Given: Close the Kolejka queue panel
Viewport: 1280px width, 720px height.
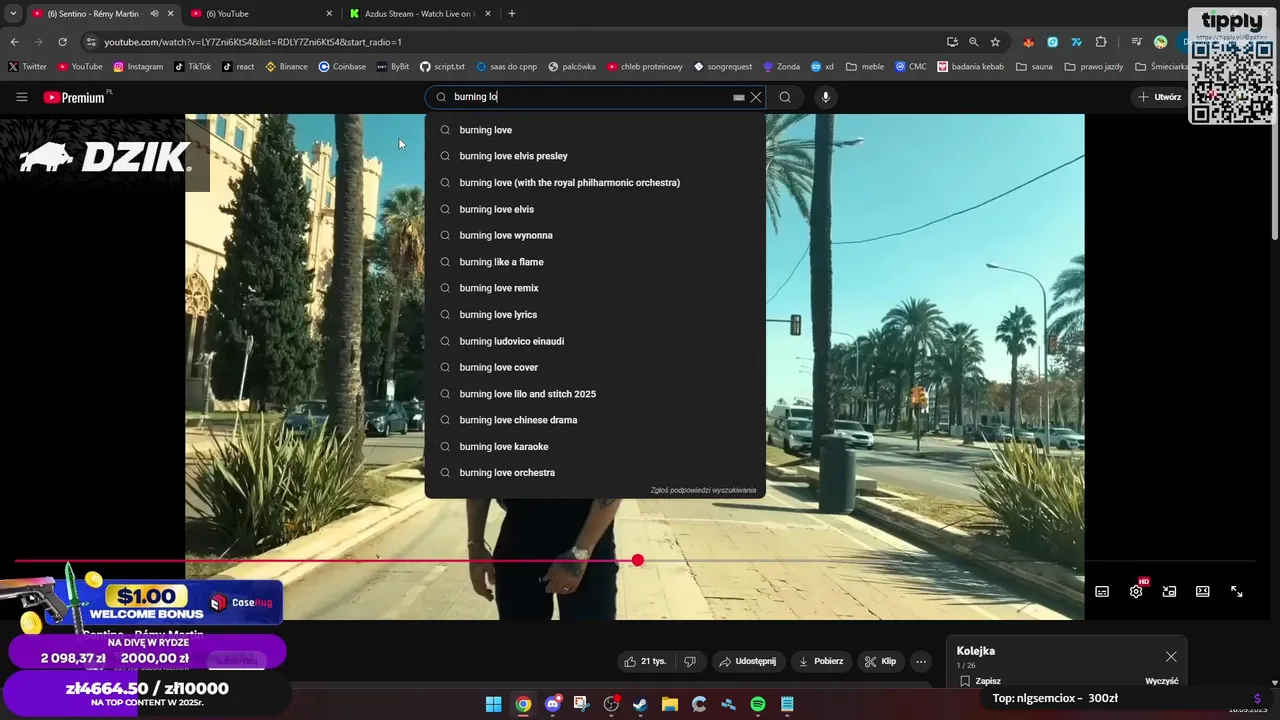Looking at the screenshot, I should (1171, 657).
